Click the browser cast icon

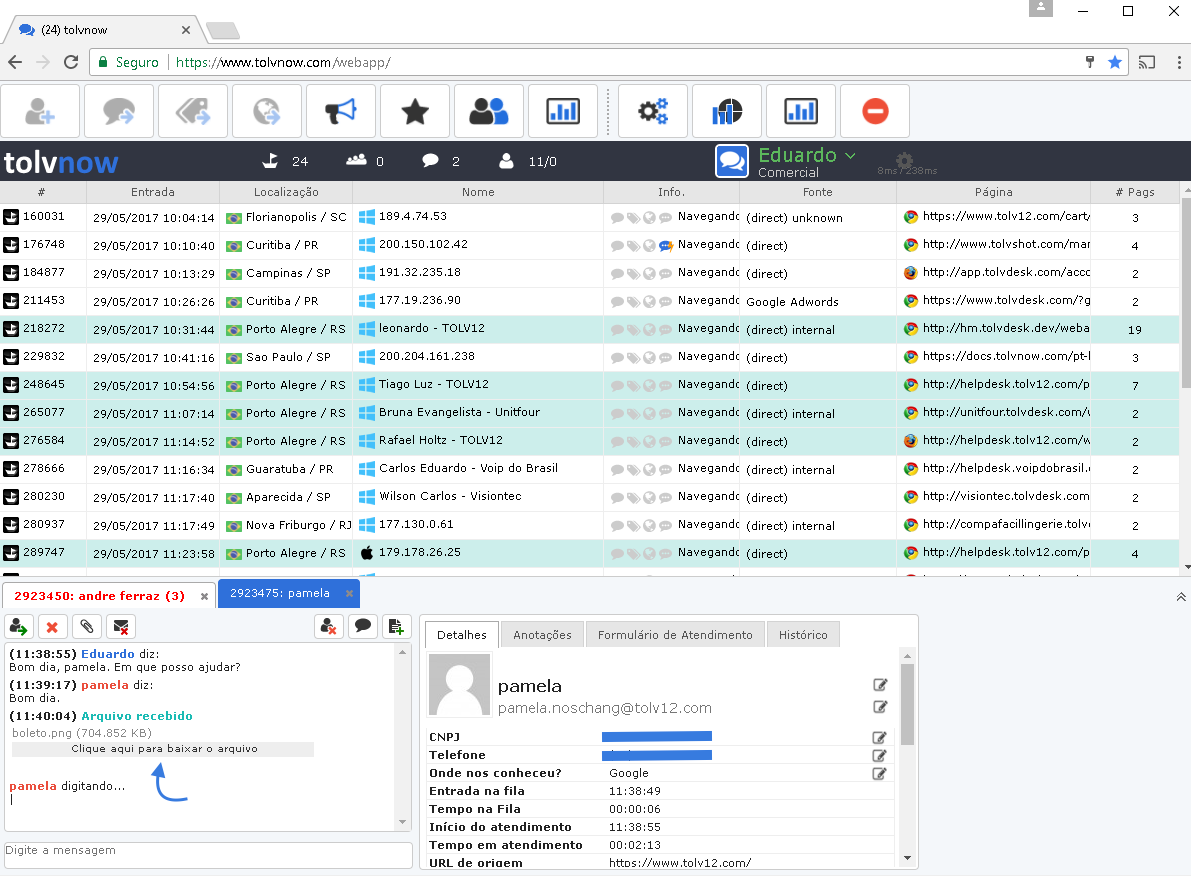(1147, 62)
